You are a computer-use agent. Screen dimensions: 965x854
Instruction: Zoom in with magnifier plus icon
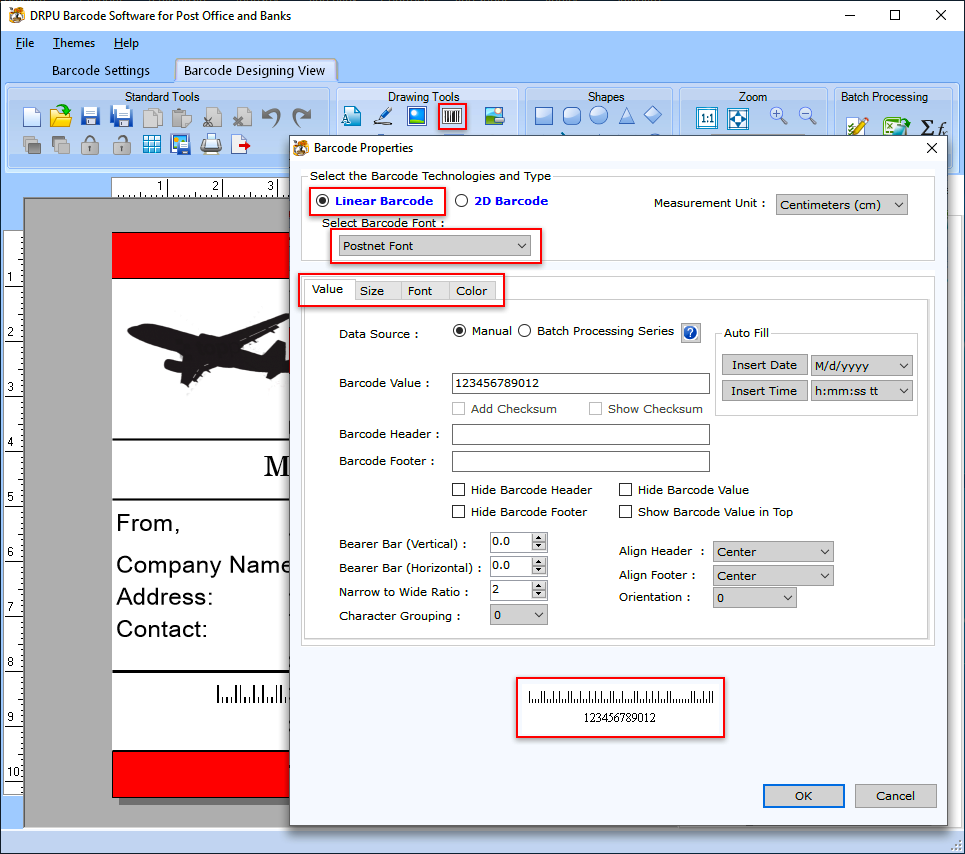(778, 115)
